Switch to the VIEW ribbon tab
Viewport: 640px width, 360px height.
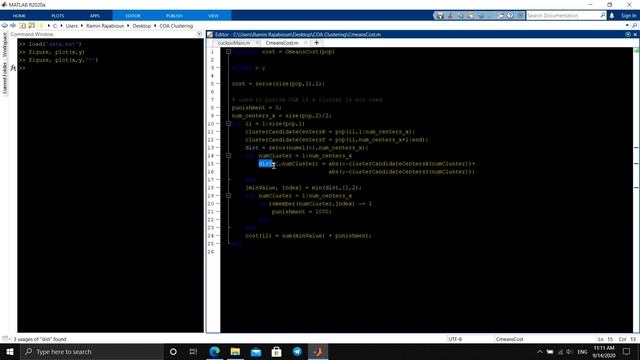pos(213,16)
